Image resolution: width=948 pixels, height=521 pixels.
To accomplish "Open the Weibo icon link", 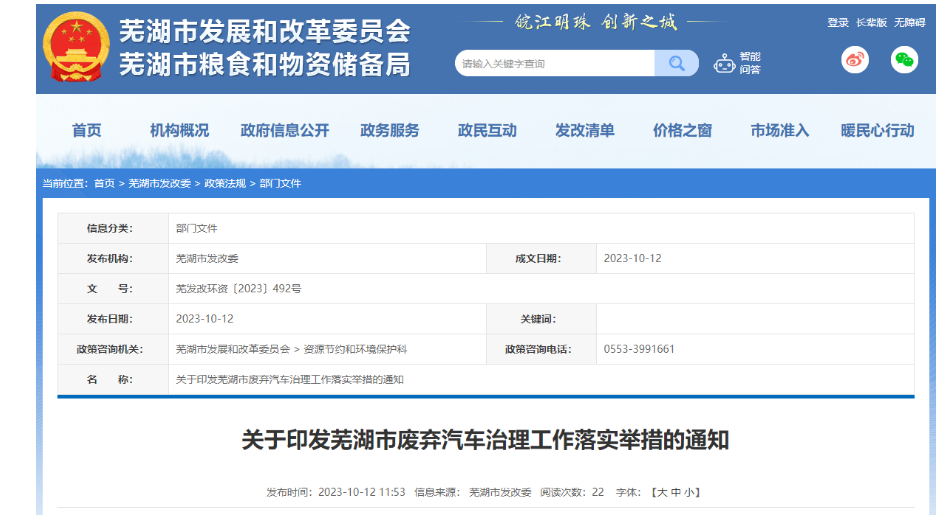I will point(855,60).
